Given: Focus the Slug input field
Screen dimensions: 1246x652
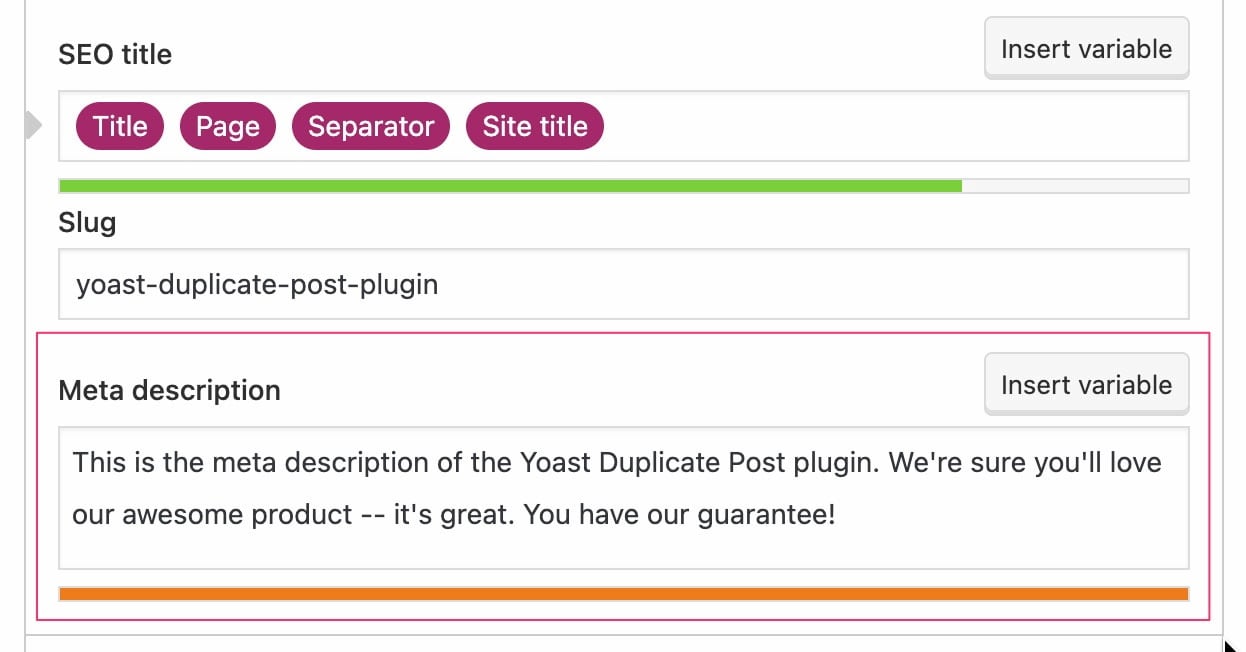Looking at the screenshot, I should [800, 285].
